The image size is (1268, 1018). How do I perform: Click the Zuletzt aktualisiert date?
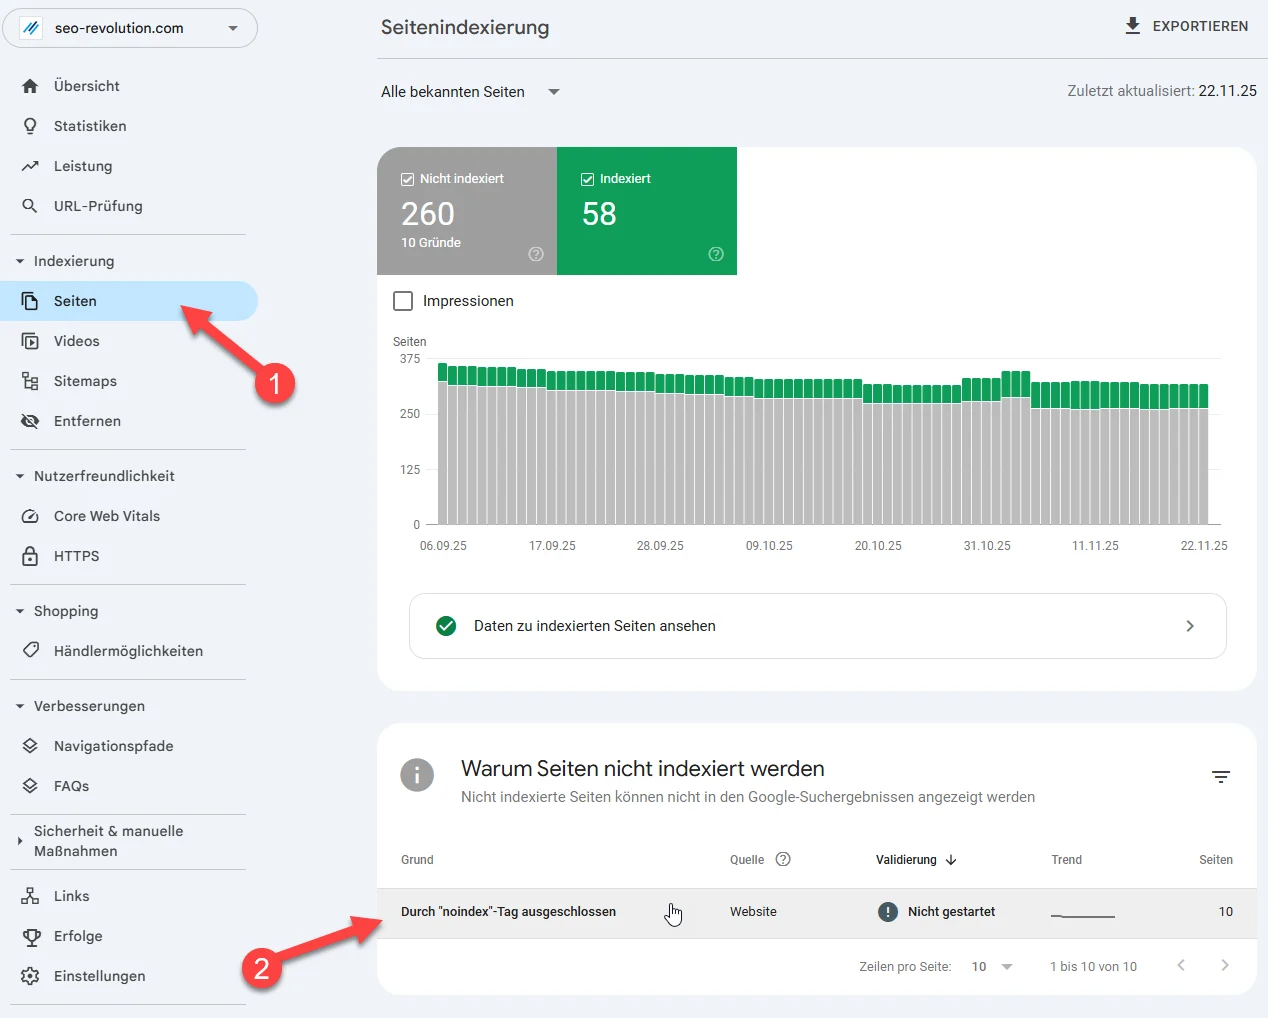[x=1228, y=91]
